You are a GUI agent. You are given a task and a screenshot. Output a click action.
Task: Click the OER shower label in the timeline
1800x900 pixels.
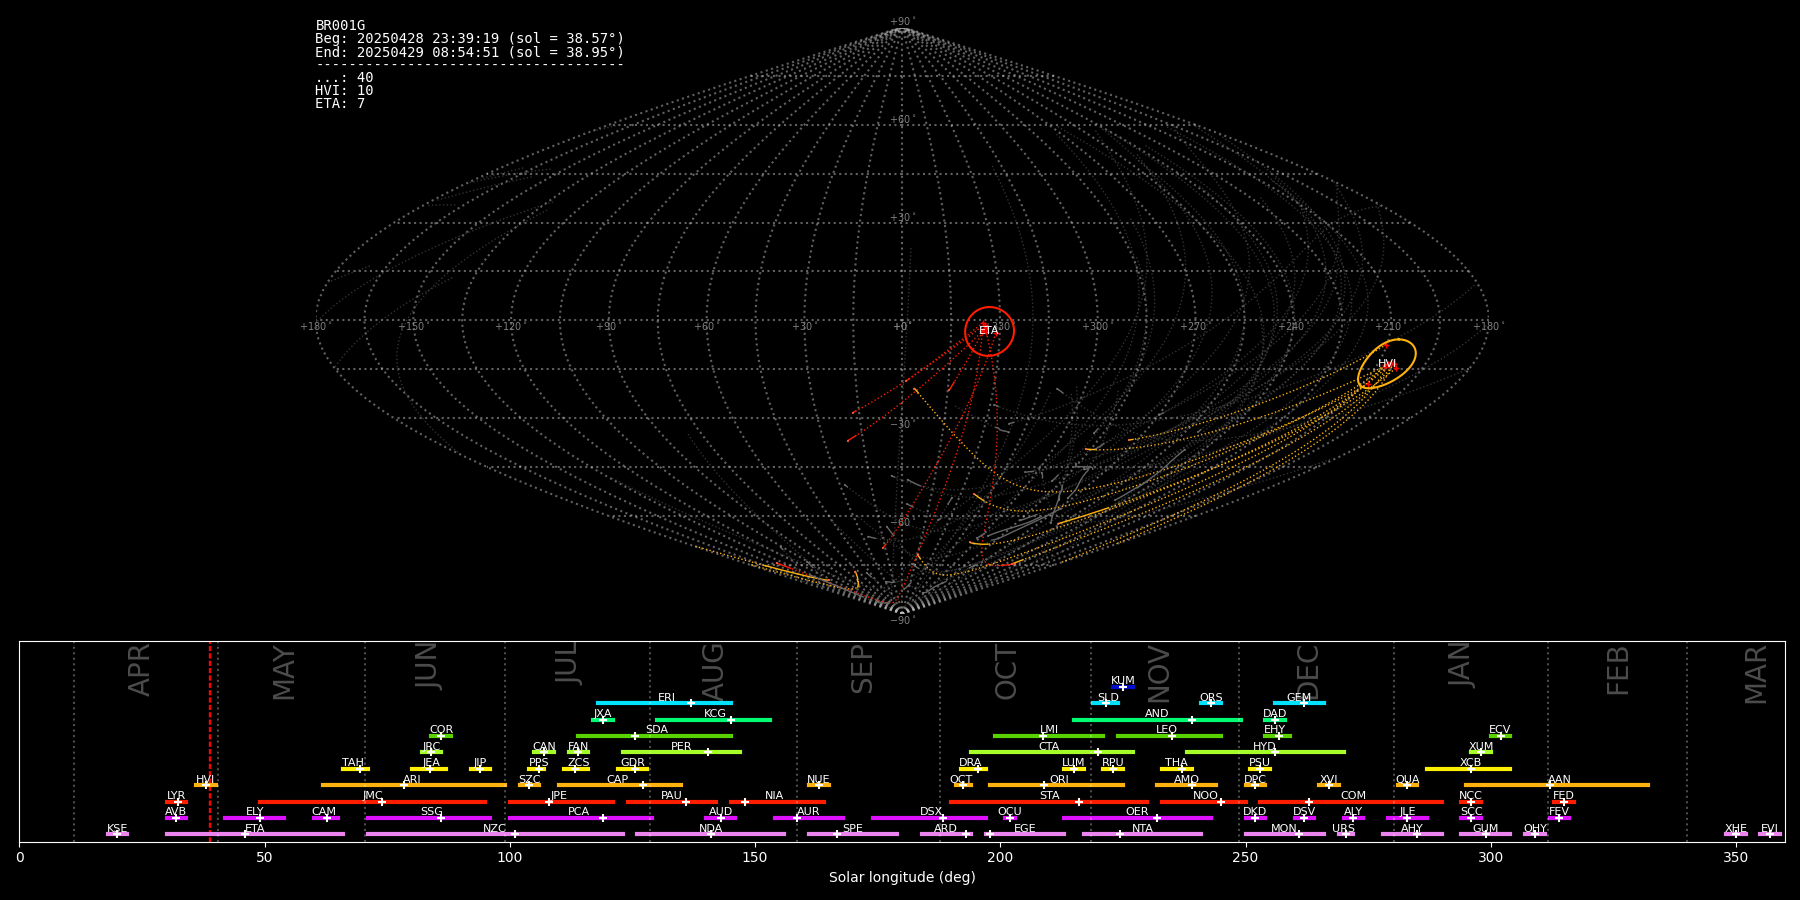1137,812
